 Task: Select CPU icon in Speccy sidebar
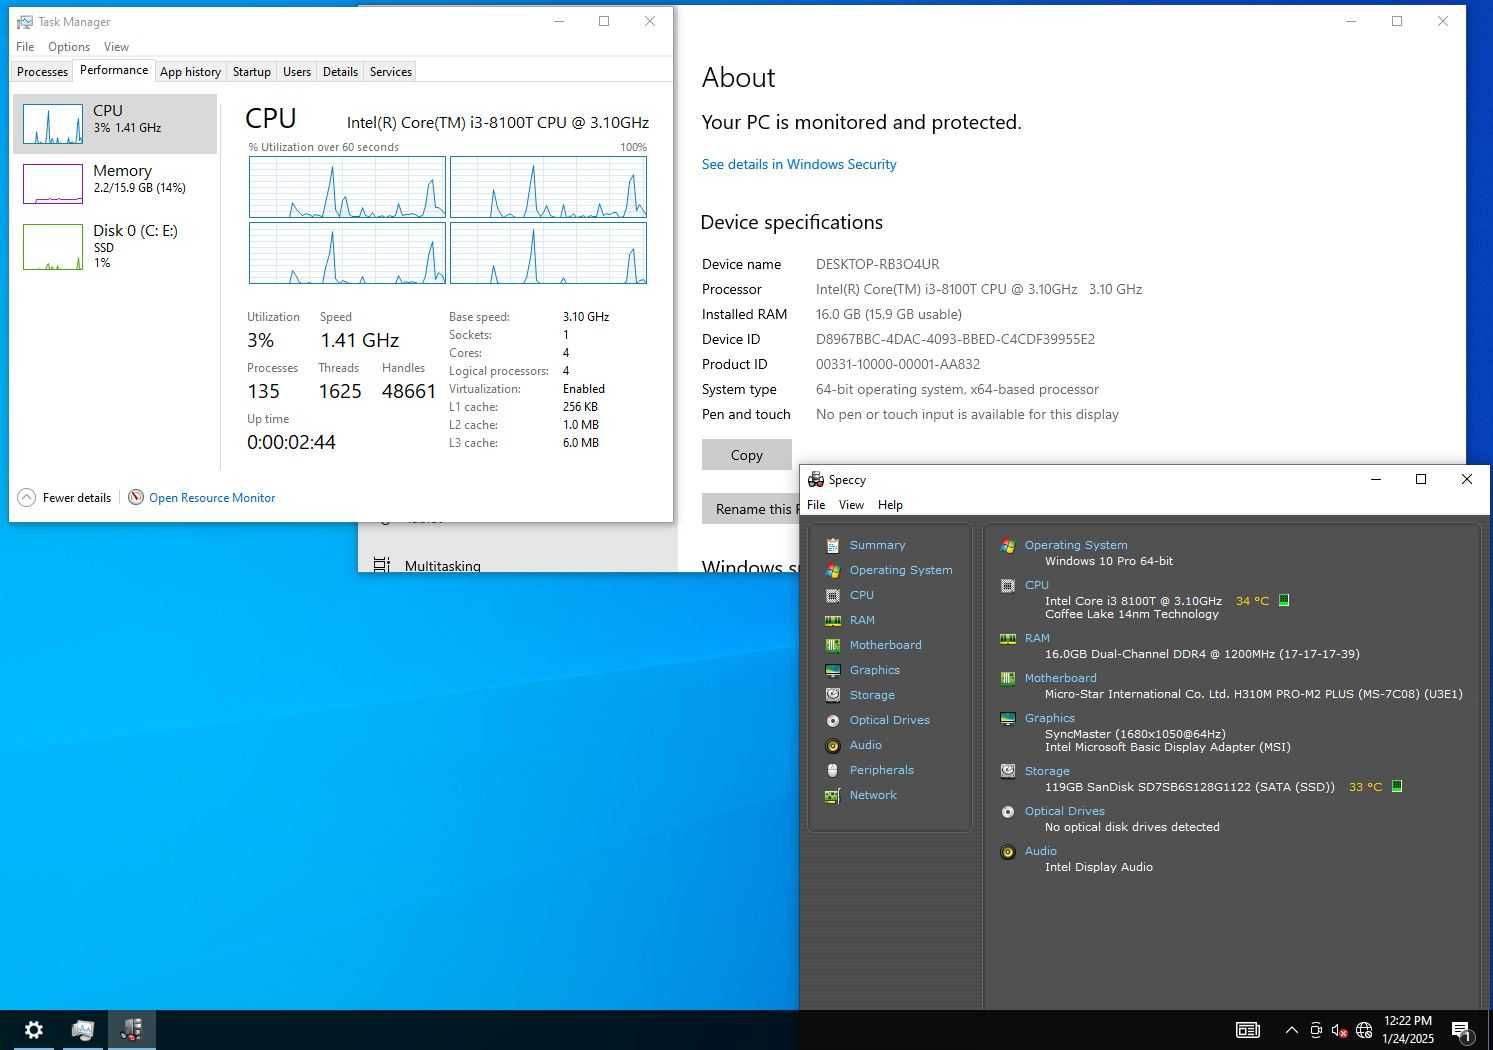coord(832,595)
